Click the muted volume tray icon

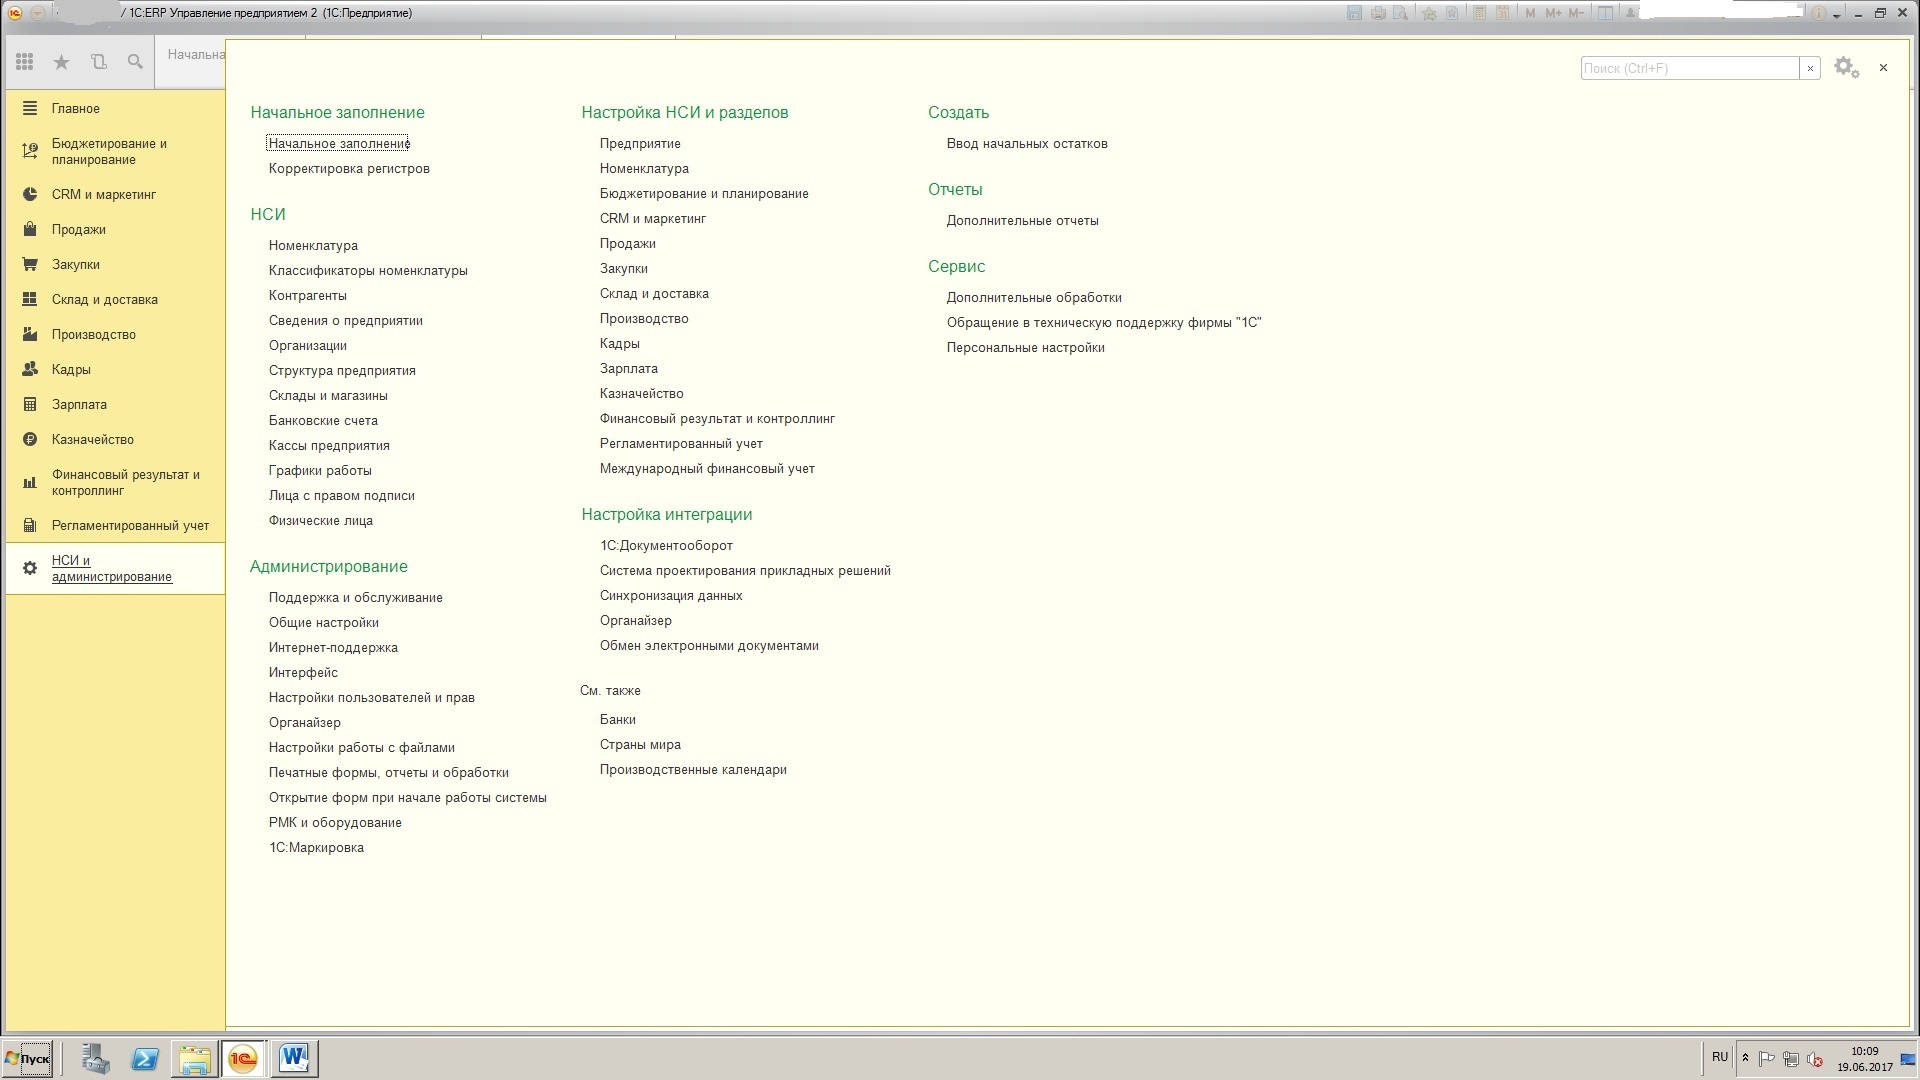click(1815, 1059)
